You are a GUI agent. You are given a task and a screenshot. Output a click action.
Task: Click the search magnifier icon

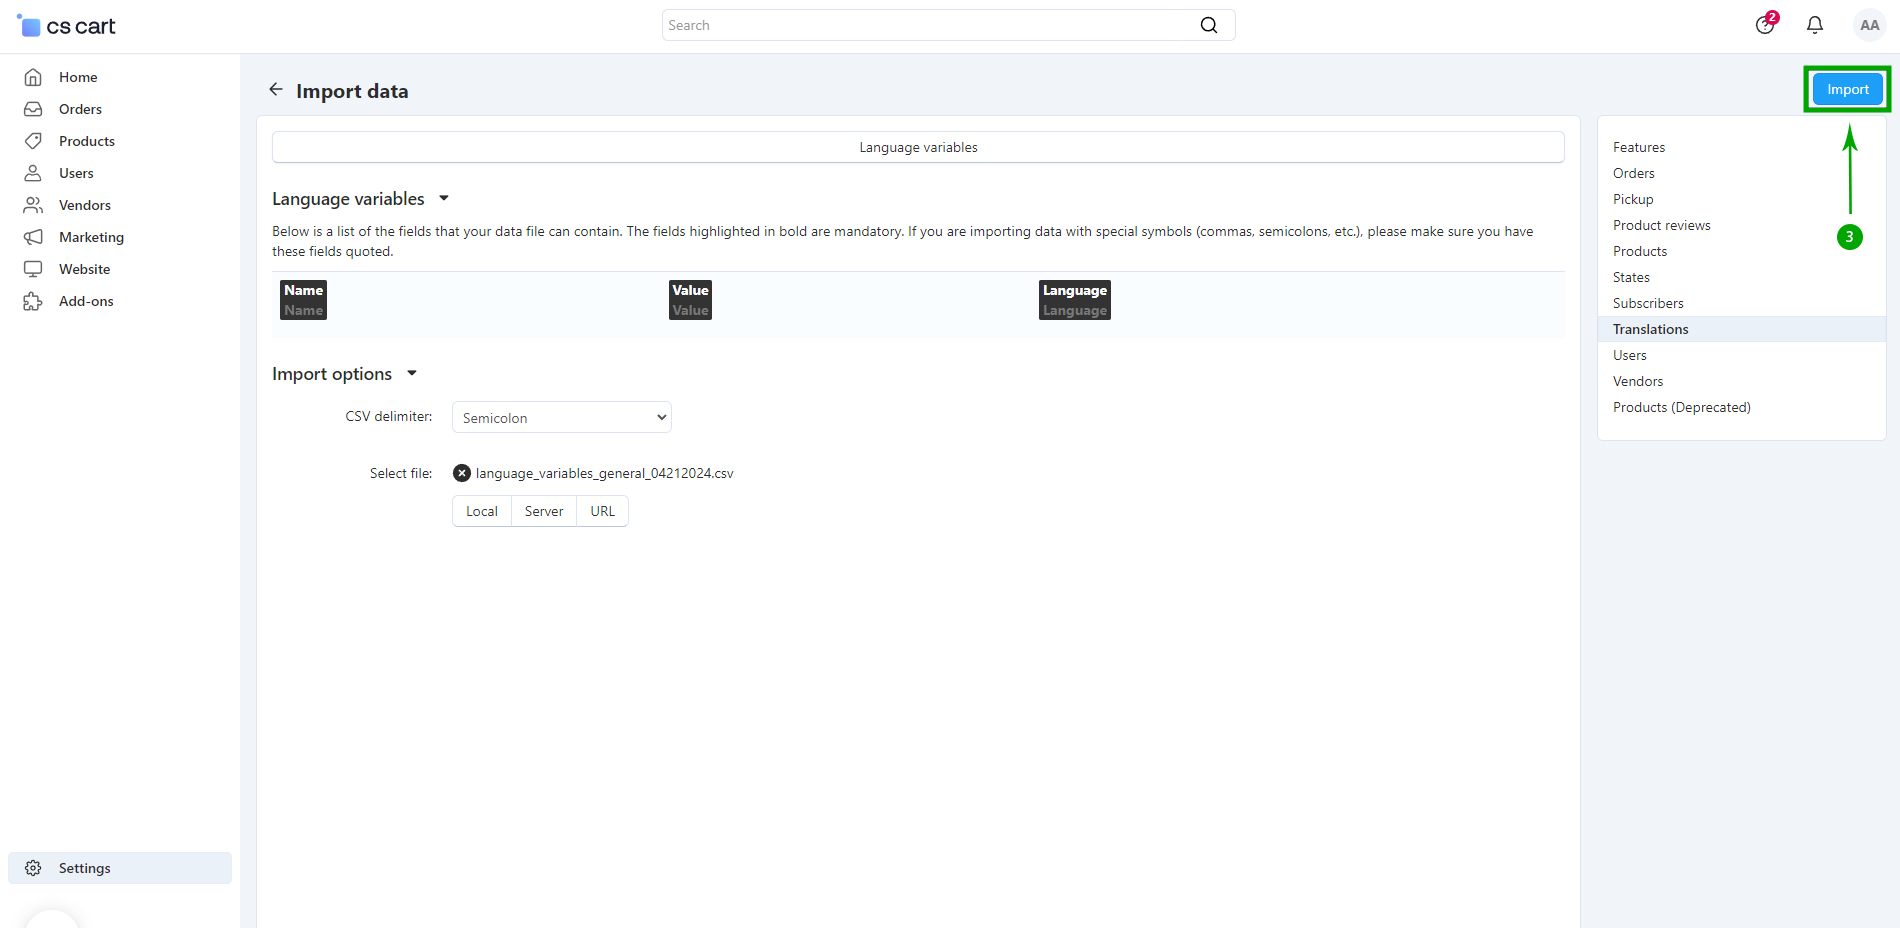1208,25
